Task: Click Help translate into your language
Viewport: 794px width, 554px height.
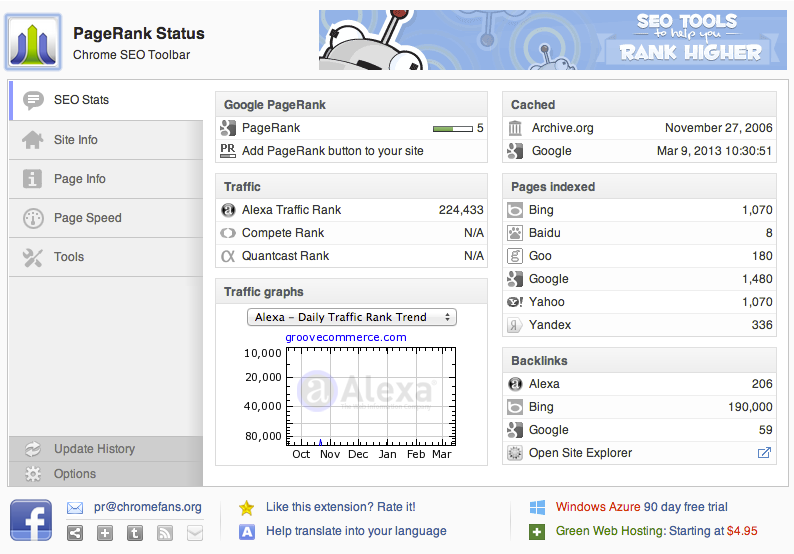Action: click(x=356, y=531)
